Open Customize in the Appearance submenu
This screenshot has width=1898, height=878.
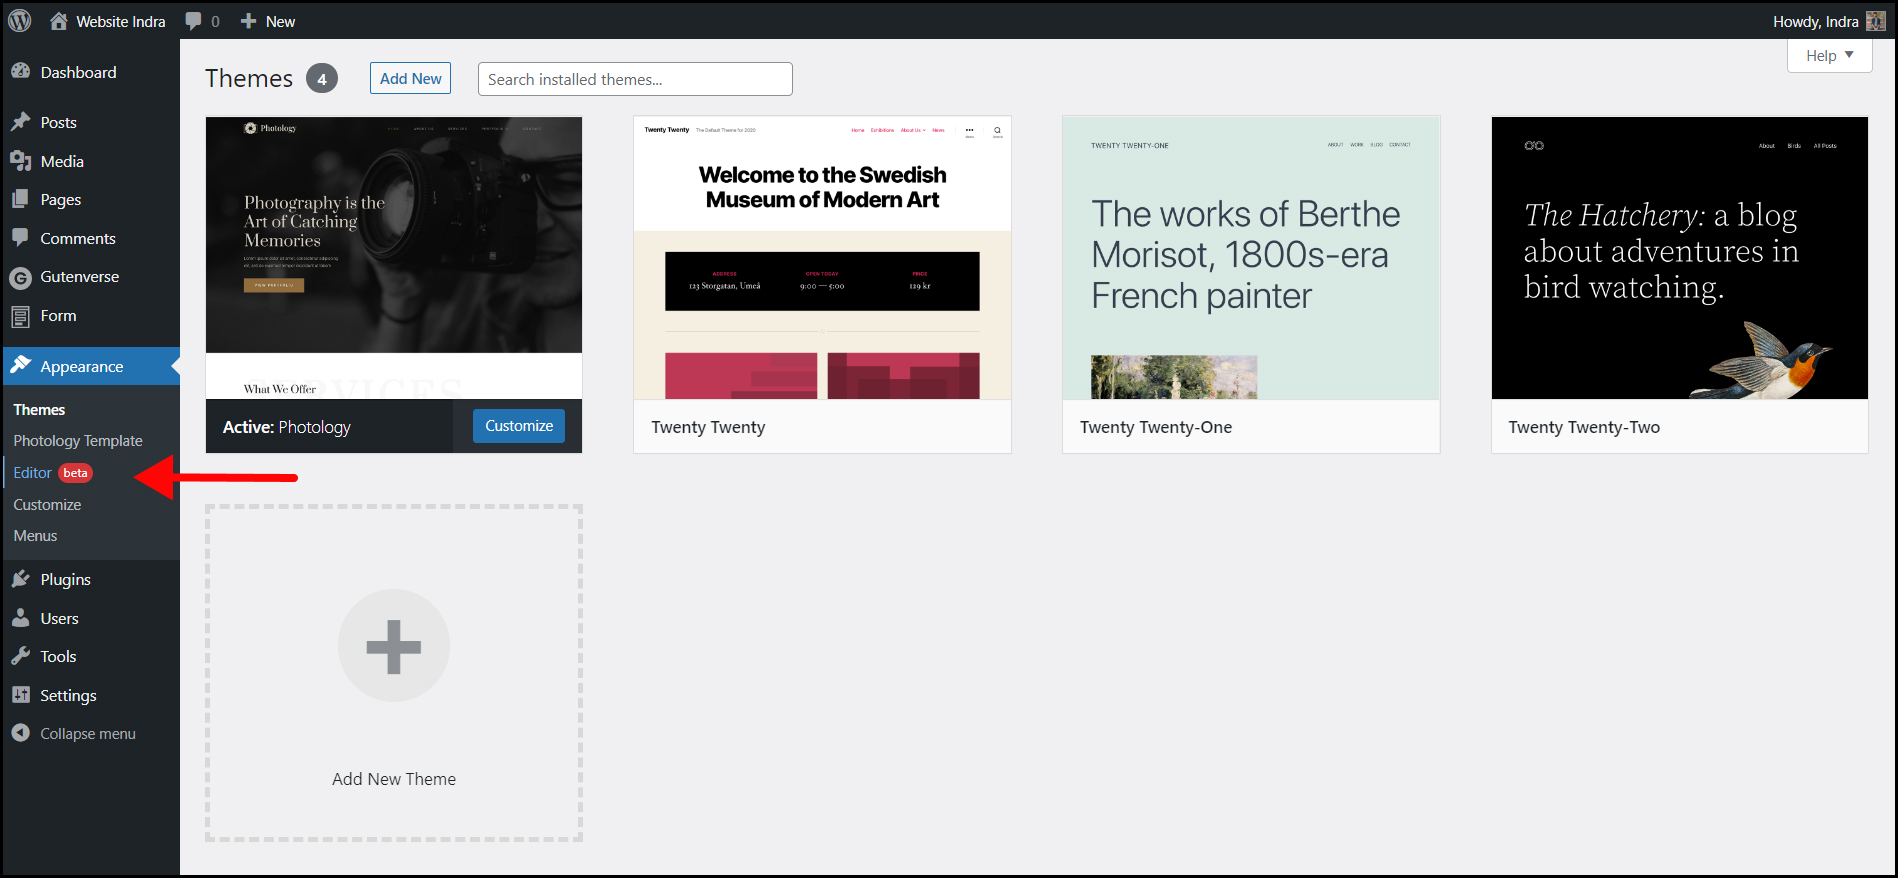47,505
